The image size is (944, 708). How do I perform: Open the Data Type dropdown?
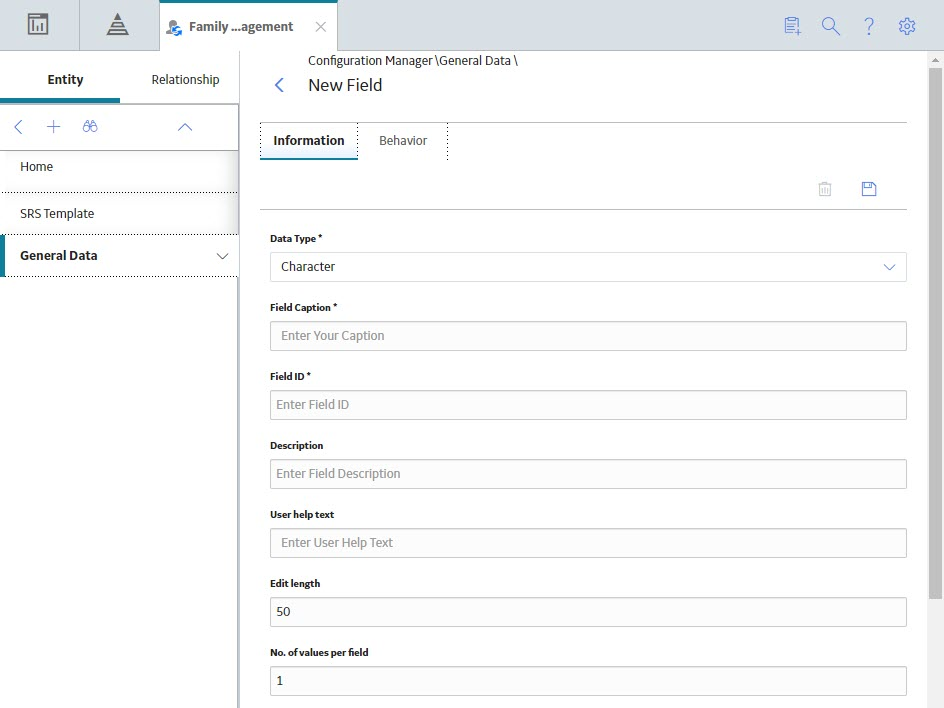tap(588, 267)
